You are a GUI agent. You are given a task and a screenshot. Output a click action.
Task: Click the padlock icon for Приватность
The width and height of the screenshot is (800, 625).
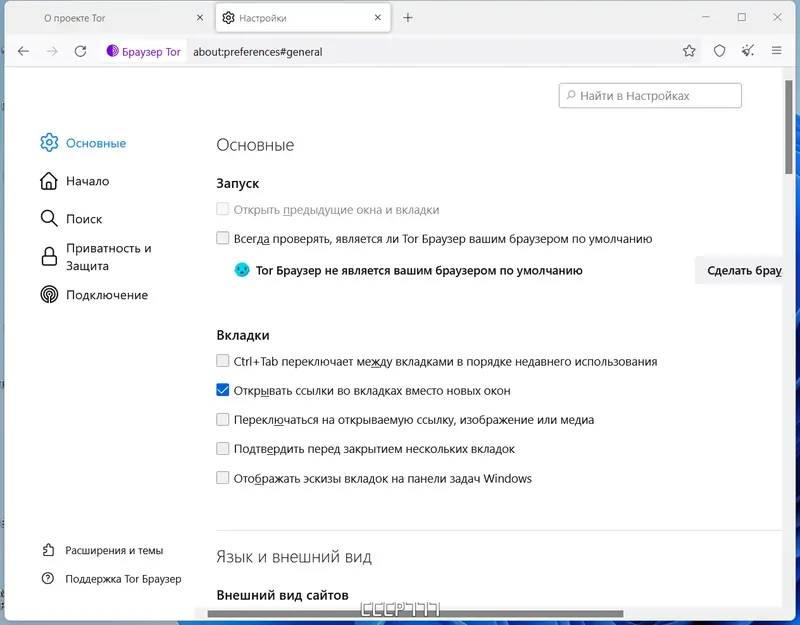click(49, 257)
